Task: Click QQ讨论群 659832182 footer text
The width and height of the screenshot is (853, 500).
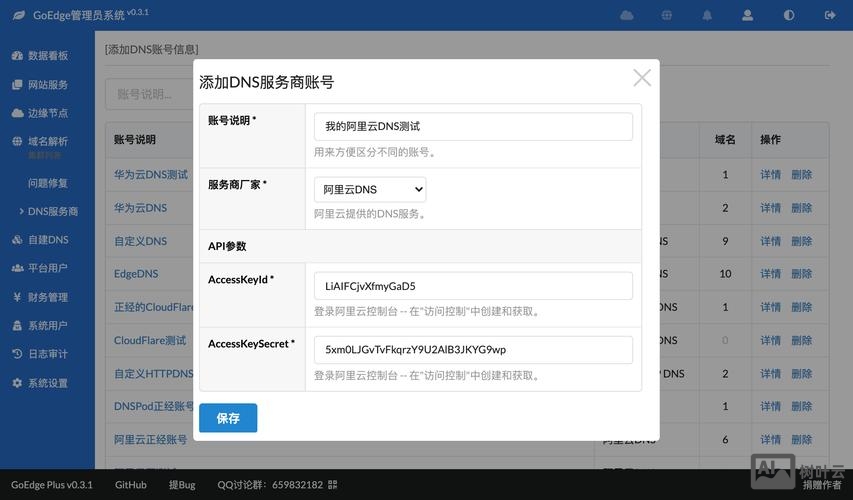Action: [x=270, y=484]
